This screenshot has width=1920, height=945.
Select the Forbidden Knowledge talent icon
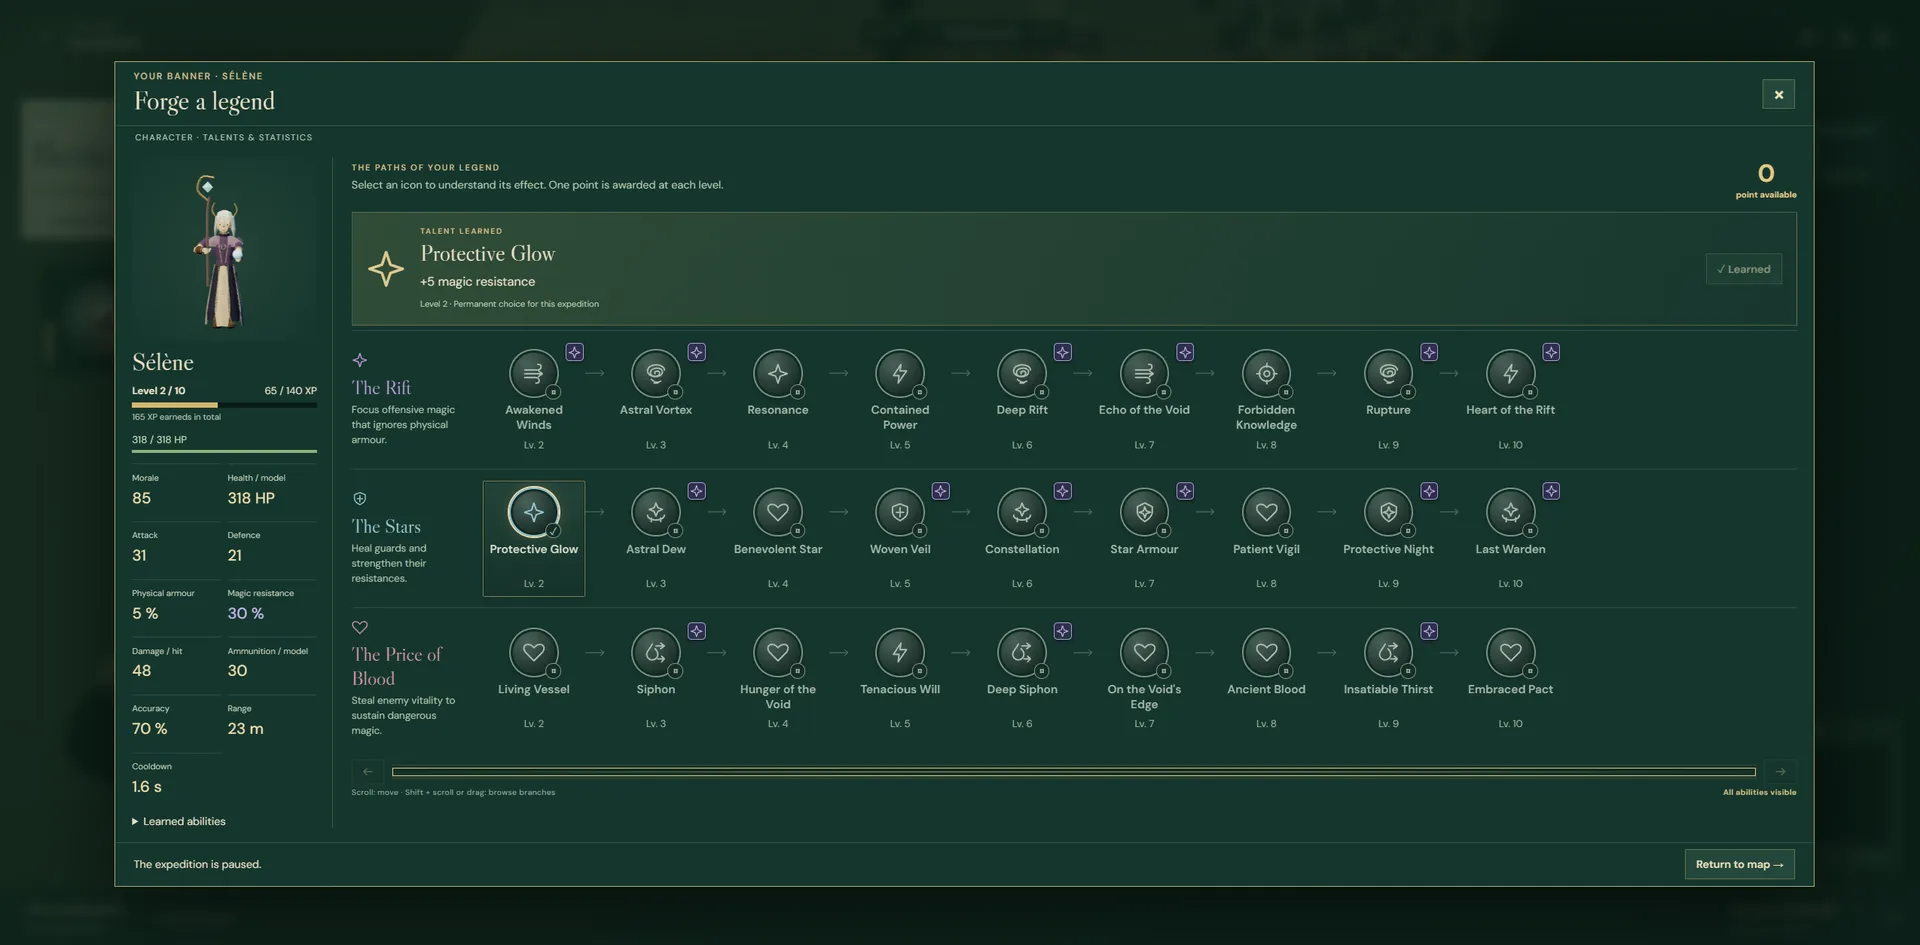click(x=1266, y=374)
